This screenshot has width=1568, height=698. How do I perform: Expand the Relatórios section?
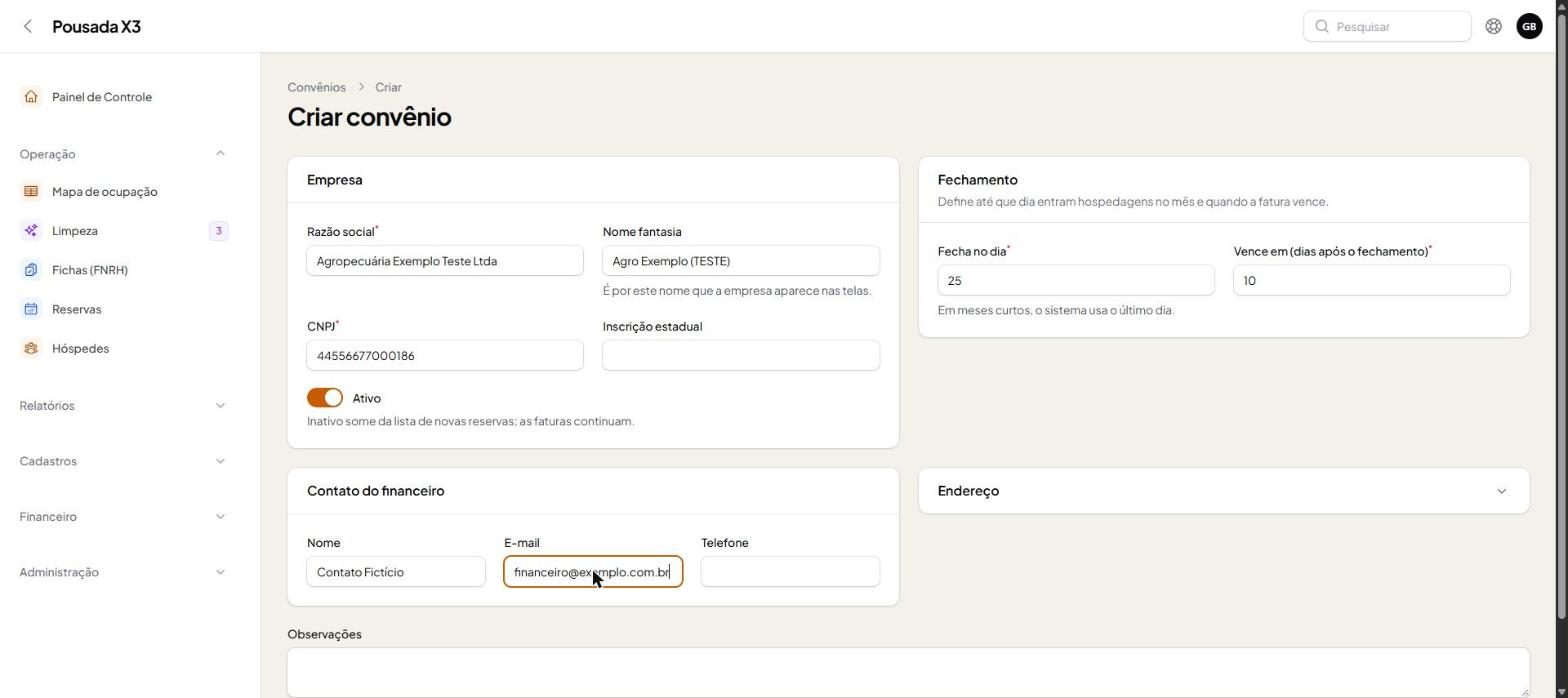[x=220, y=406]
